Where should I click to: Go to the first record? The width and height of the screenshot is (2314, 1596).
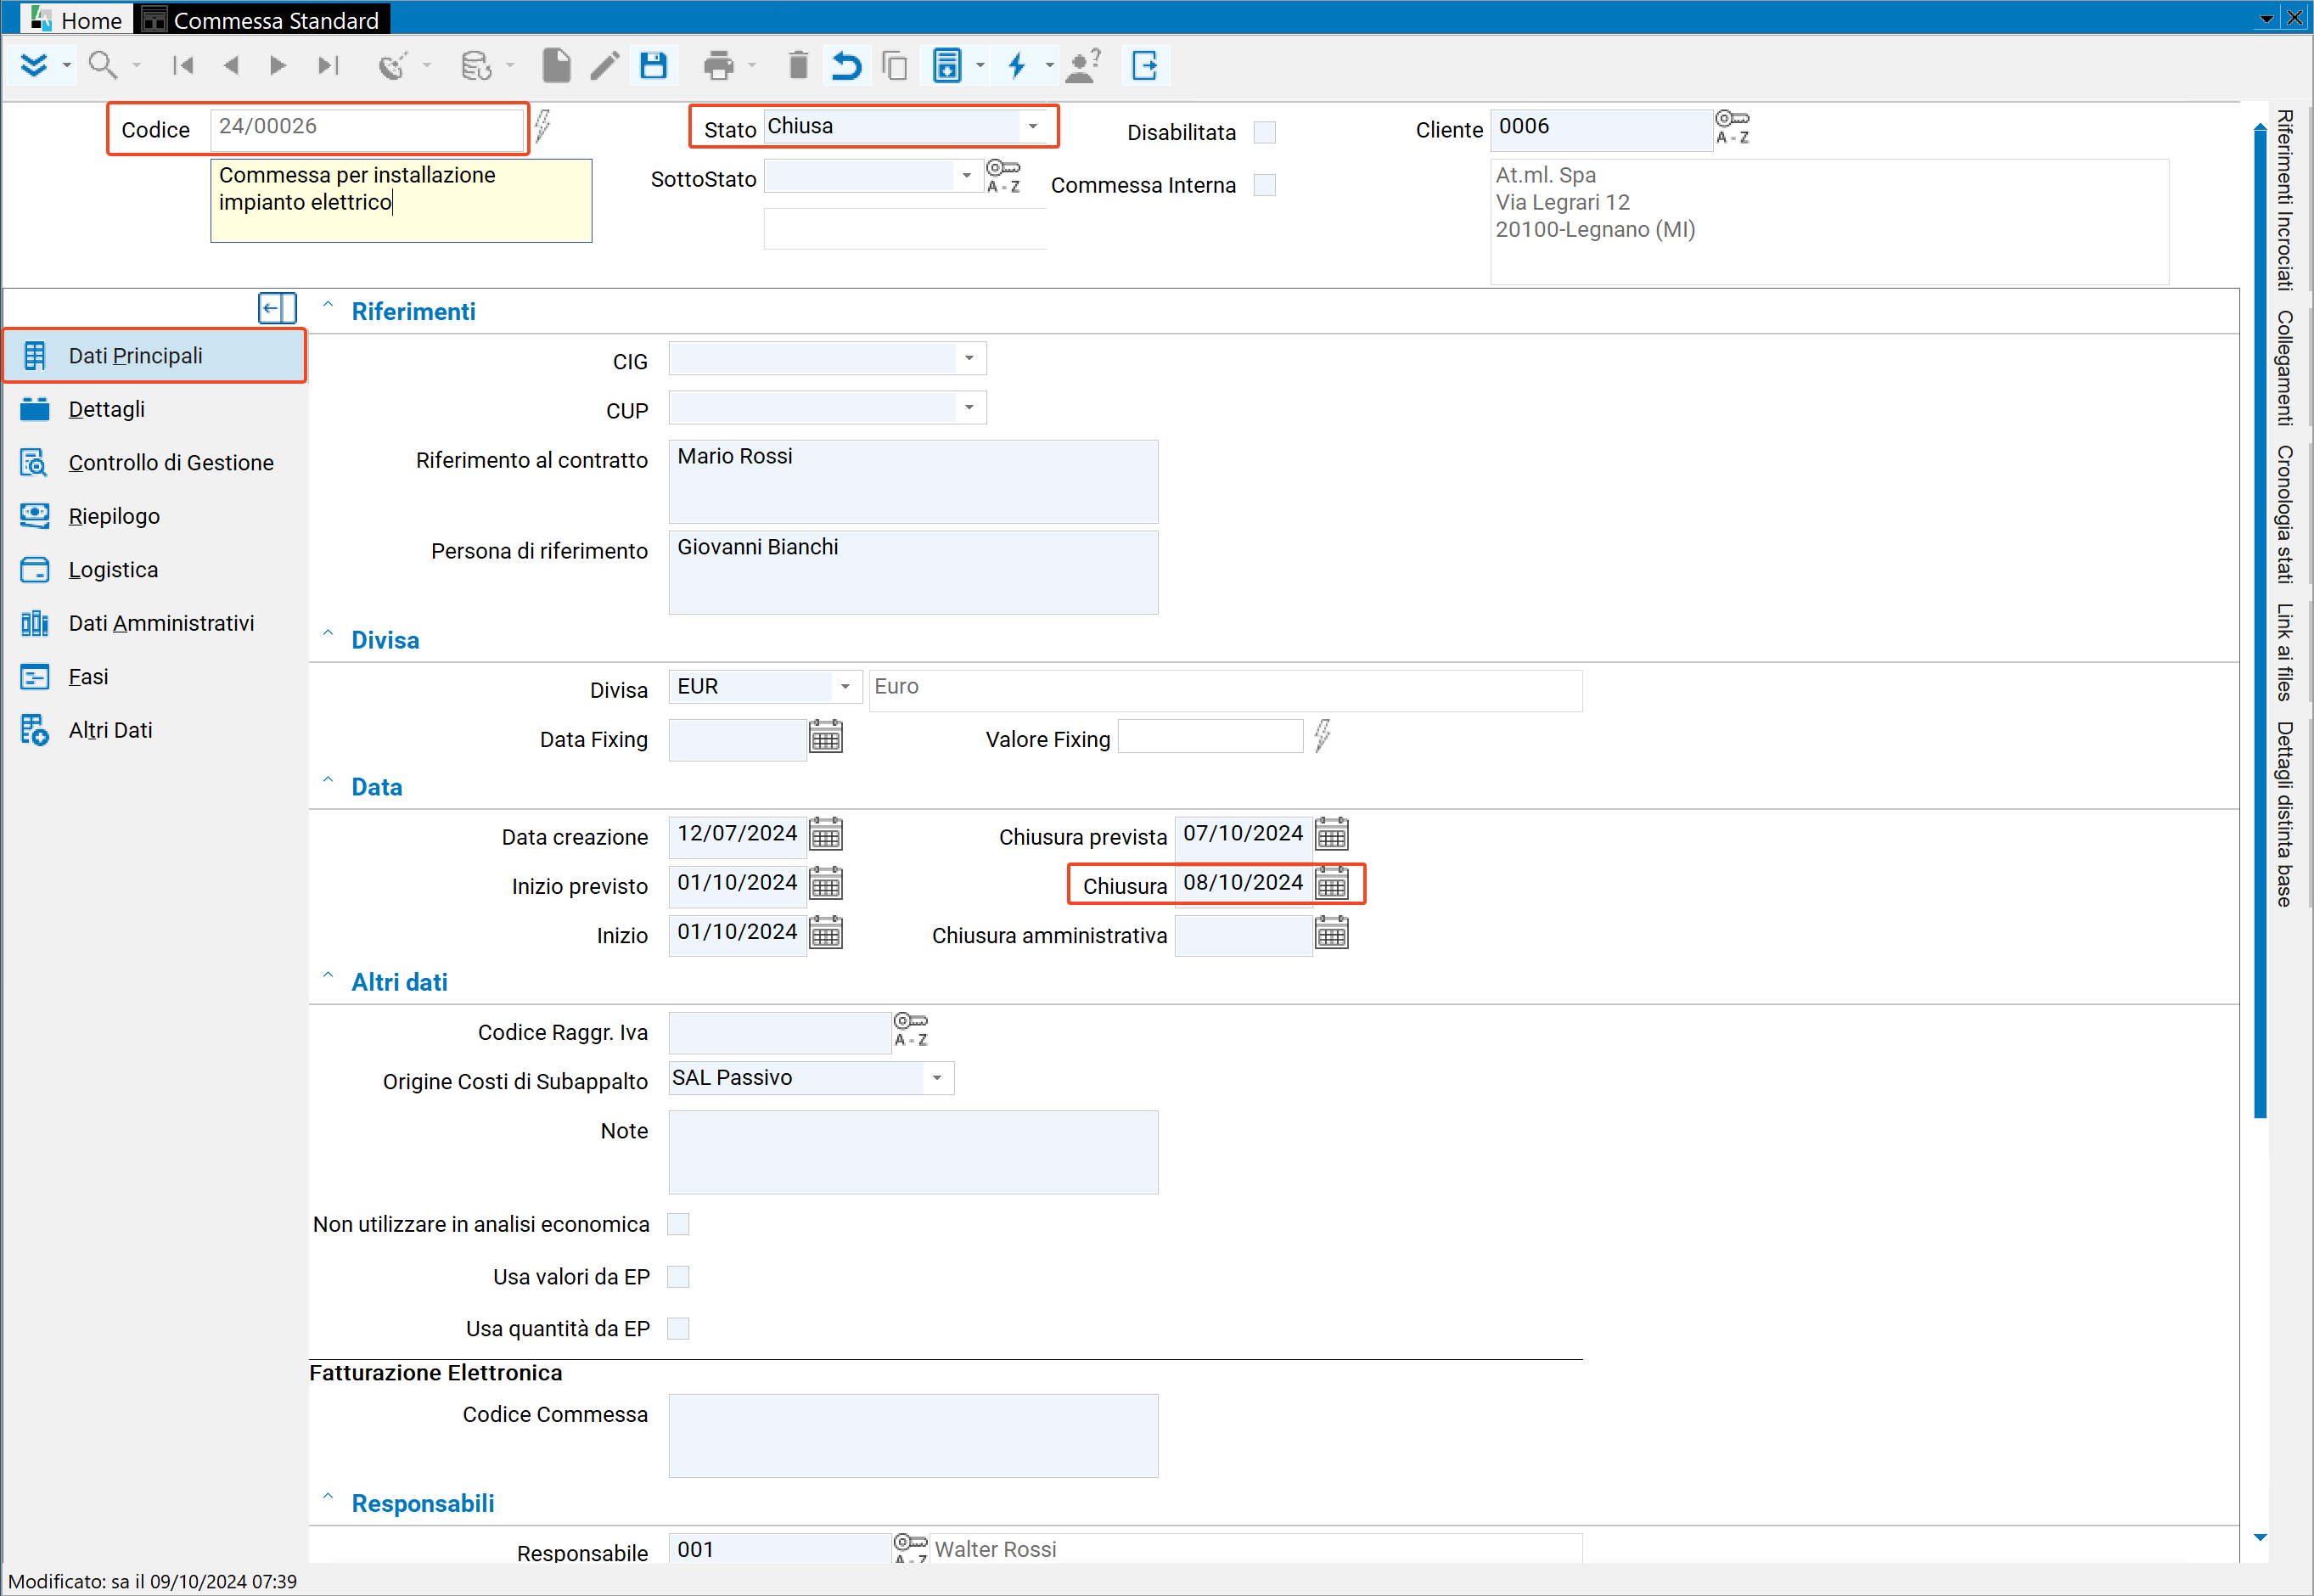(183, 66)
